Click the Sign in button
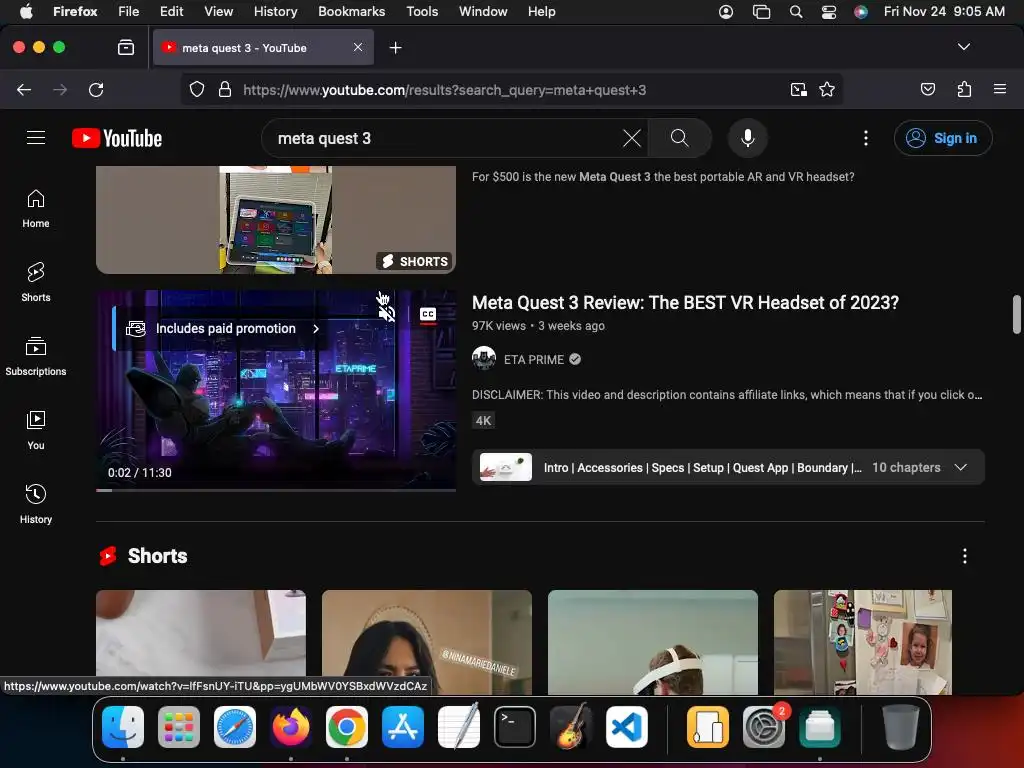1024x768 pixels. (943, 138)
